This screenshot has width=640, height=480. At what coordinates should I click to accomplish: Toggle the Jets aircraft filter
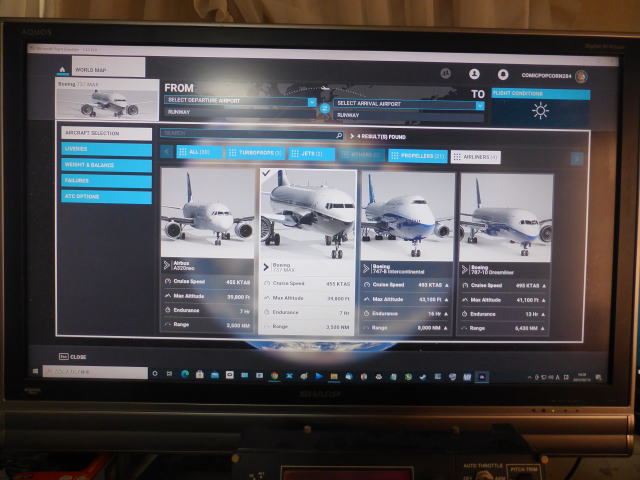point(312,153)
